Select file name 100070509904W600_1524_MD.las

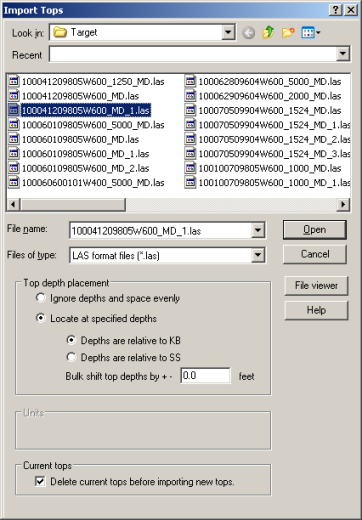[270, 110]
